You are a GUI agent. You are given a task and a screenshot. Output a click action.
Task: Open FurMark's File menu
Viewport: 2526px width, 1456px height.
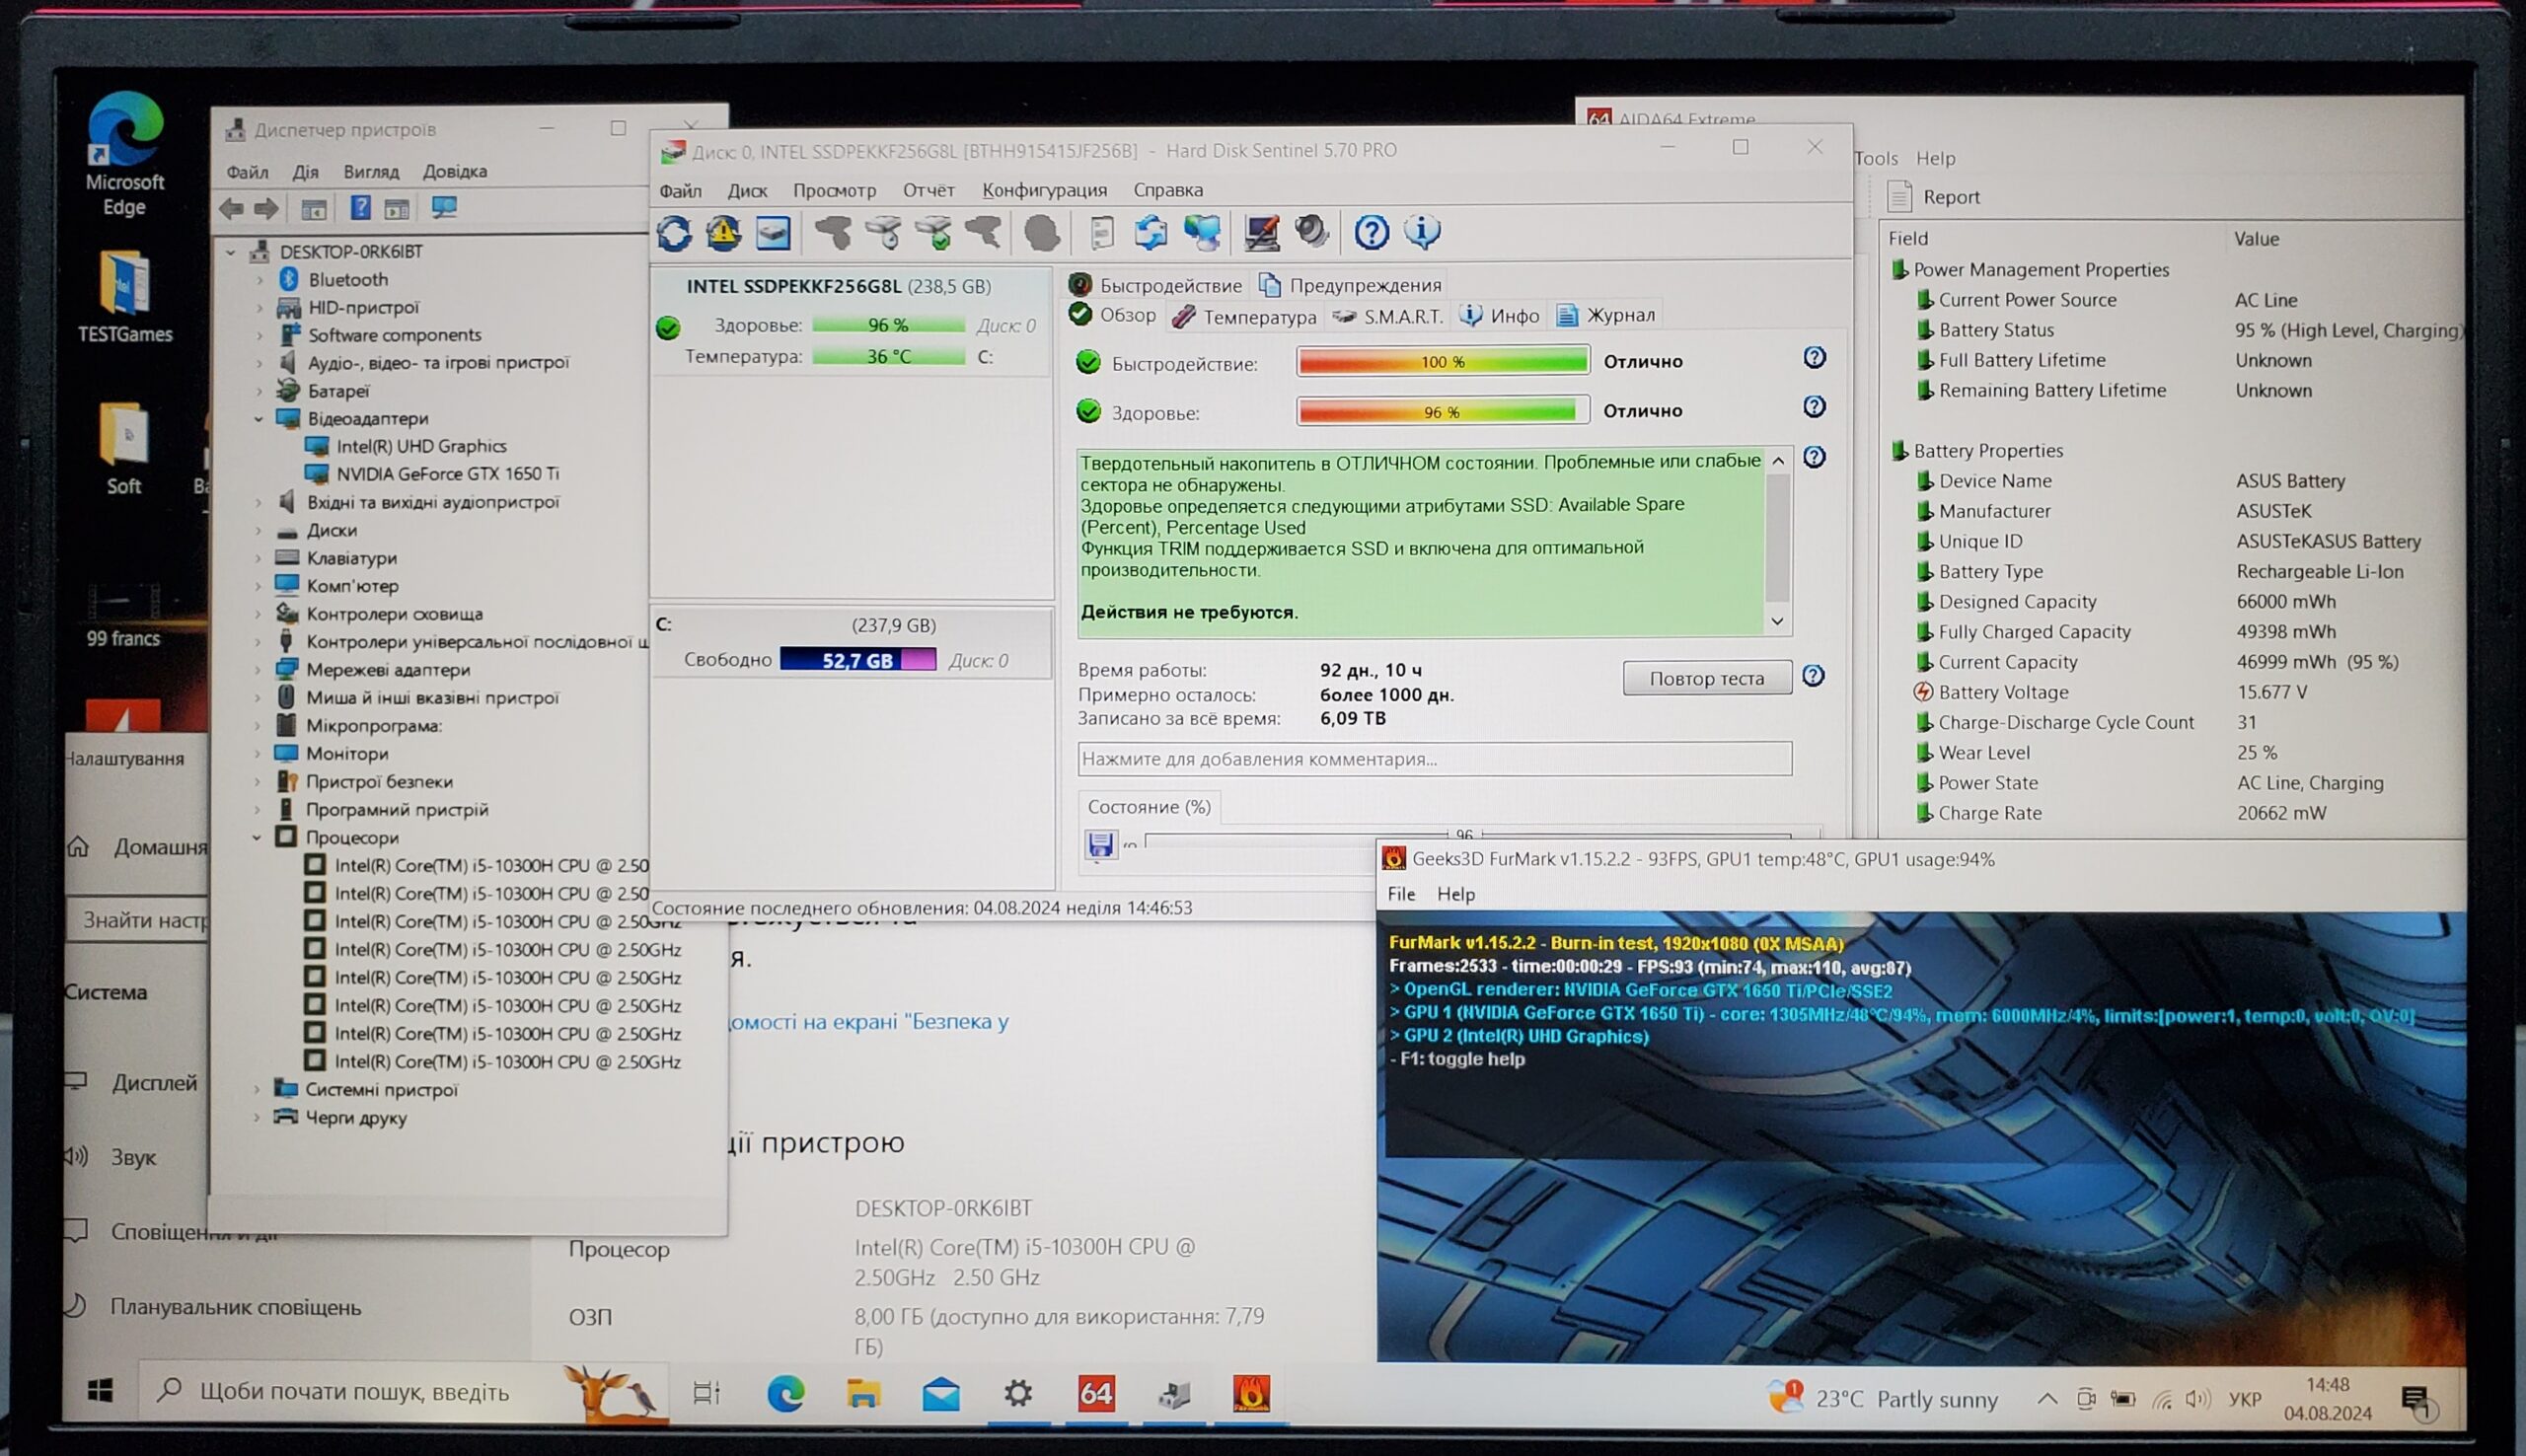1401,894
